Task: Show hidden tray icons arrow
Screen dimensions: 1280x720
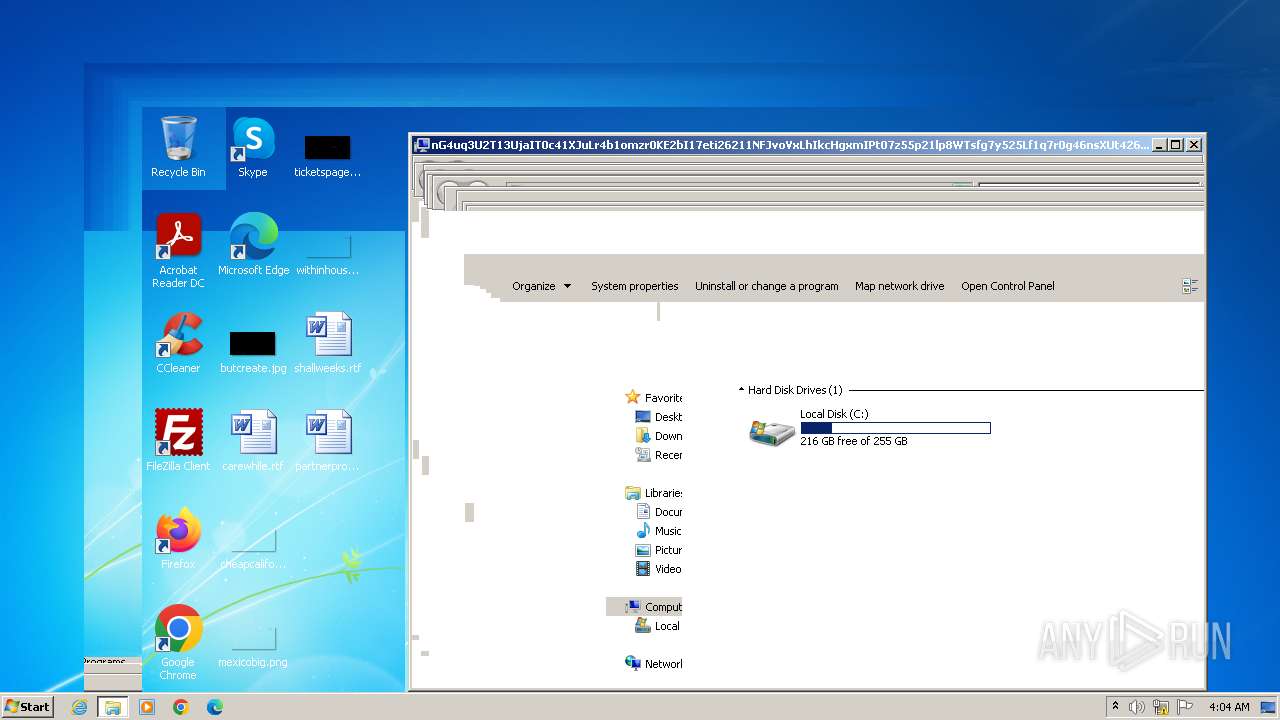Action: pyautogui.click(x=1115, y=706)
